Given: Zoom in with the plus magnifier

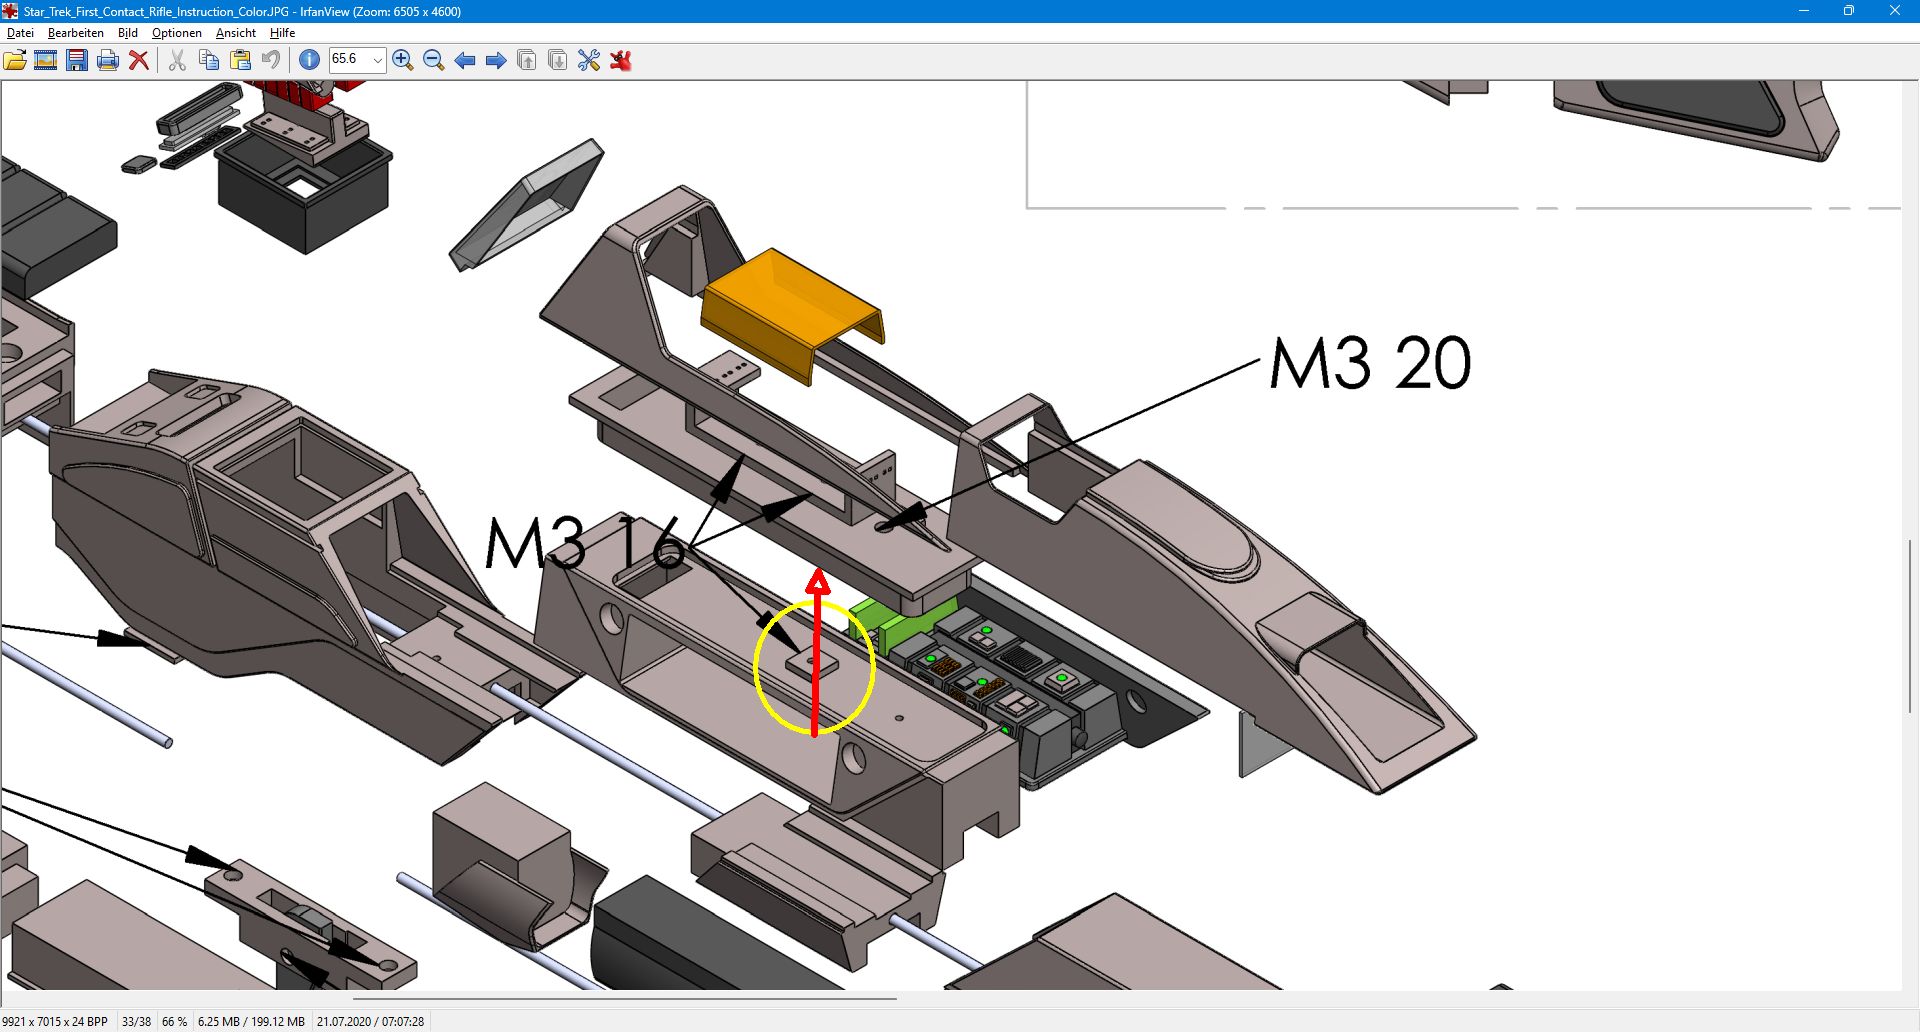Looking at the screenshot, I should click(x=403, y=60).
